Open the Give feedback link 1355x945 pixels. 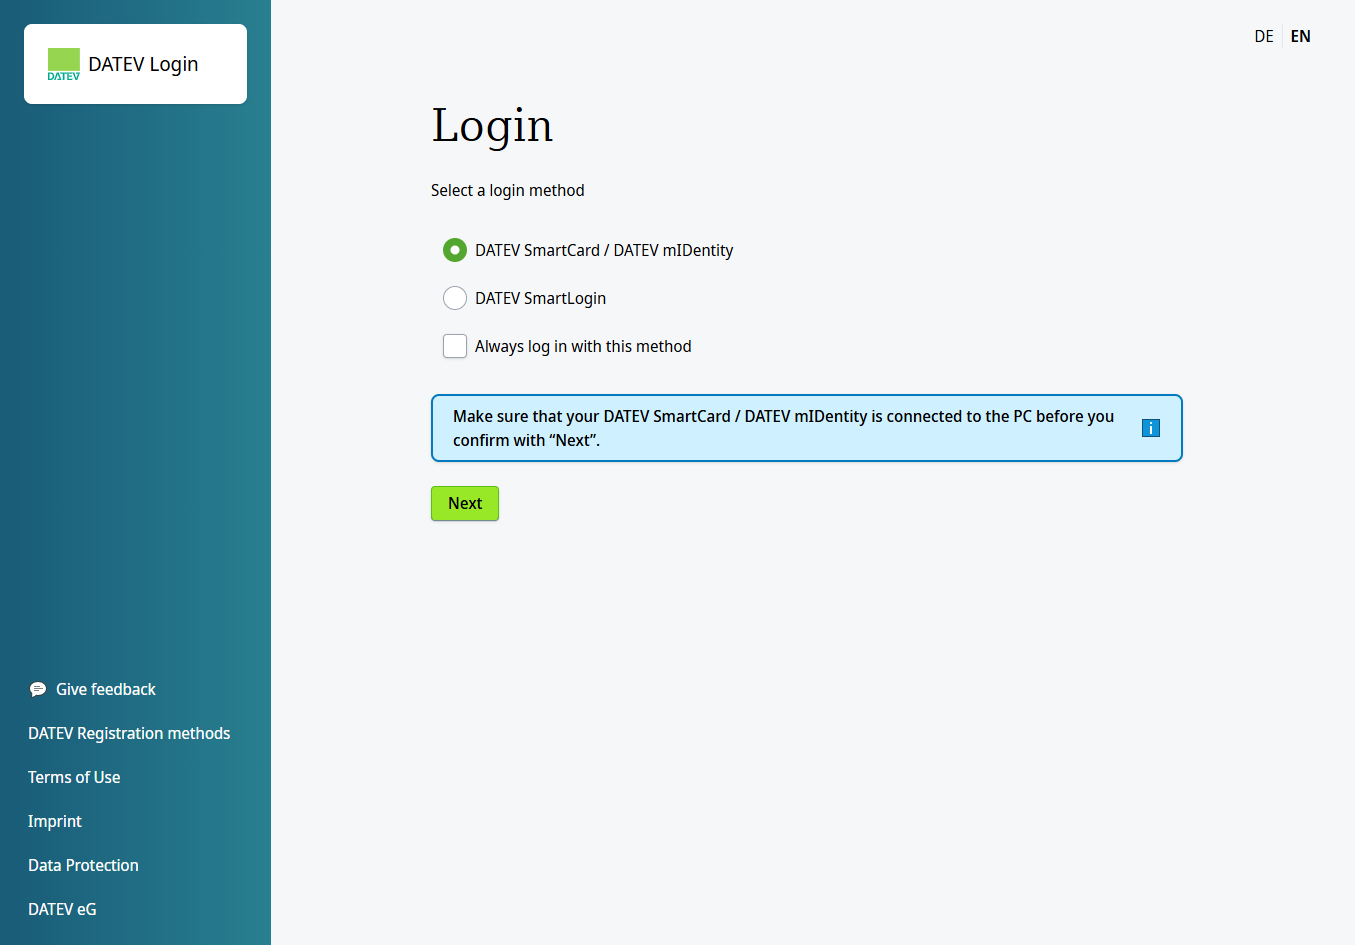106,689
